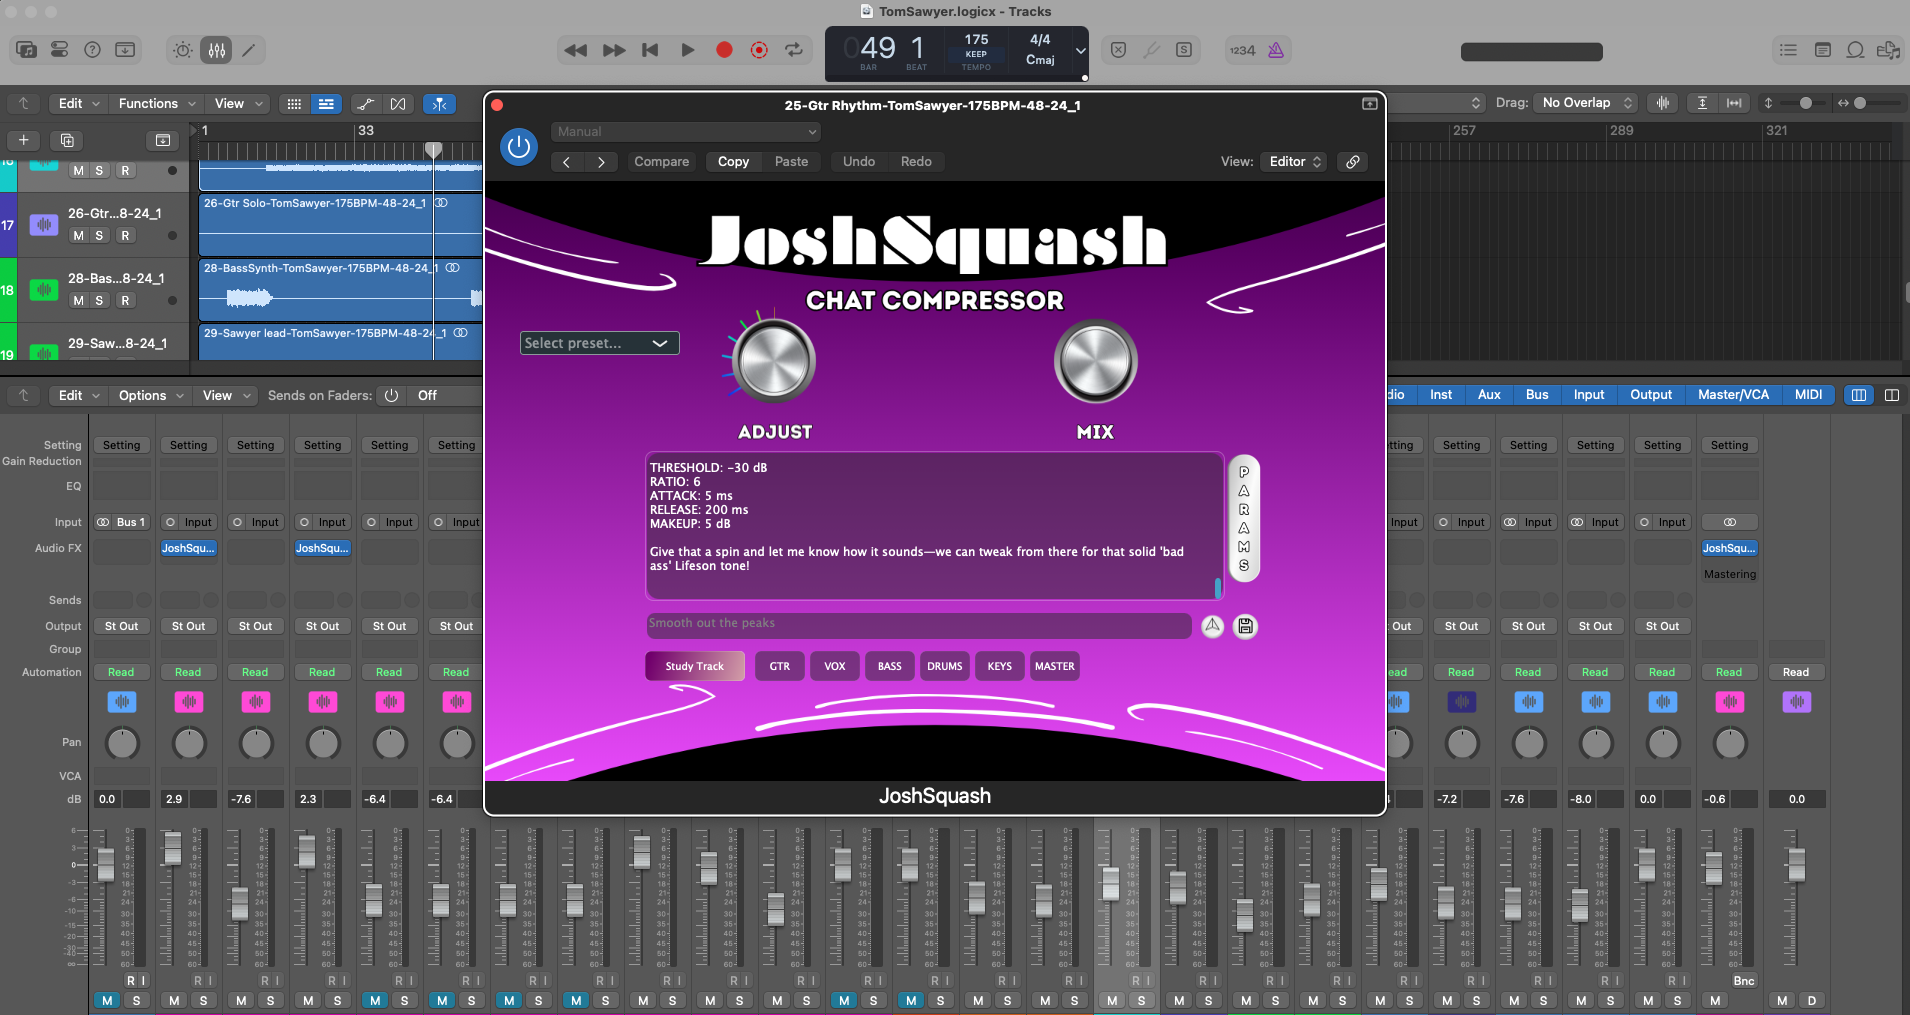Viewport: 1910px width, 1015px height.
Task: Toggle the Cycle loop button
Action: pos(794,50)
